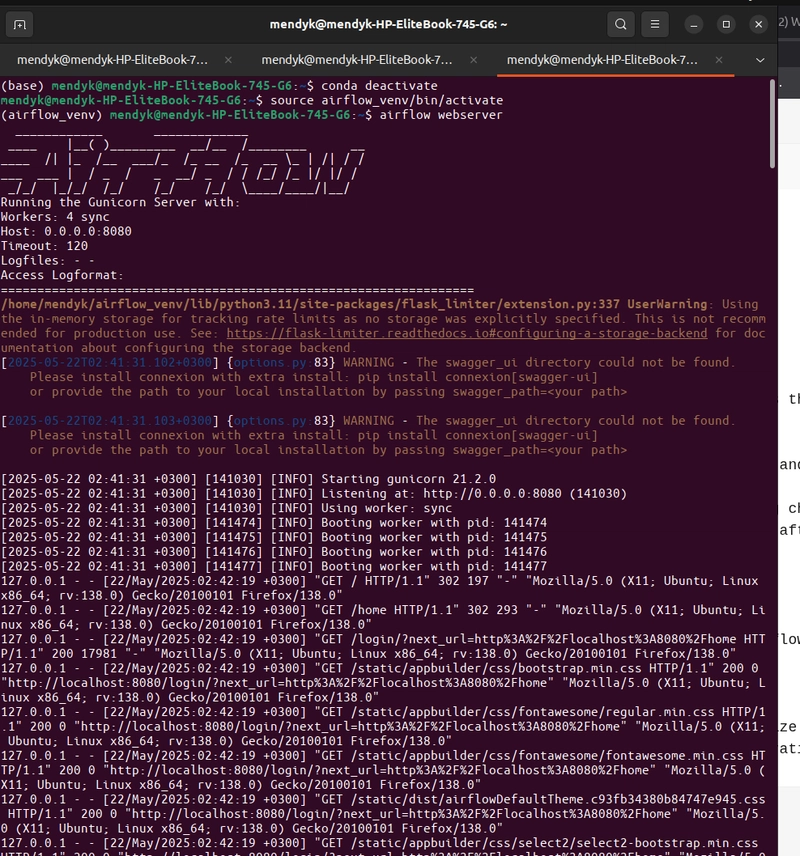800x856 pixels.
Task: Open the terminal search
Action: point(620,25)
